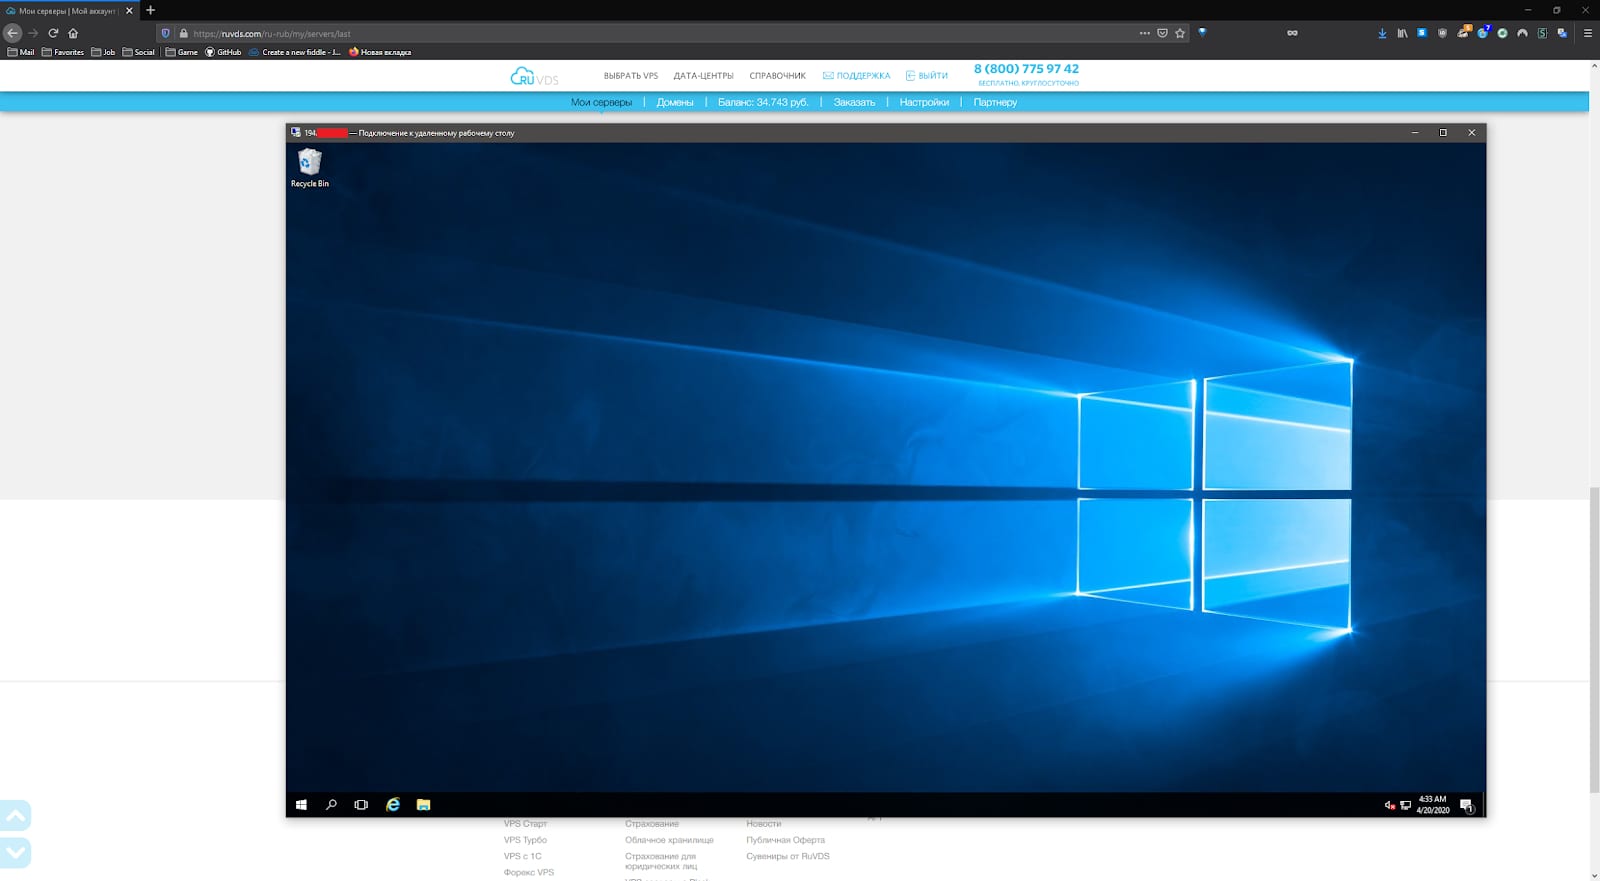
Task: Open СПРАВОЧНИК menu item
Action: (777, 76)
